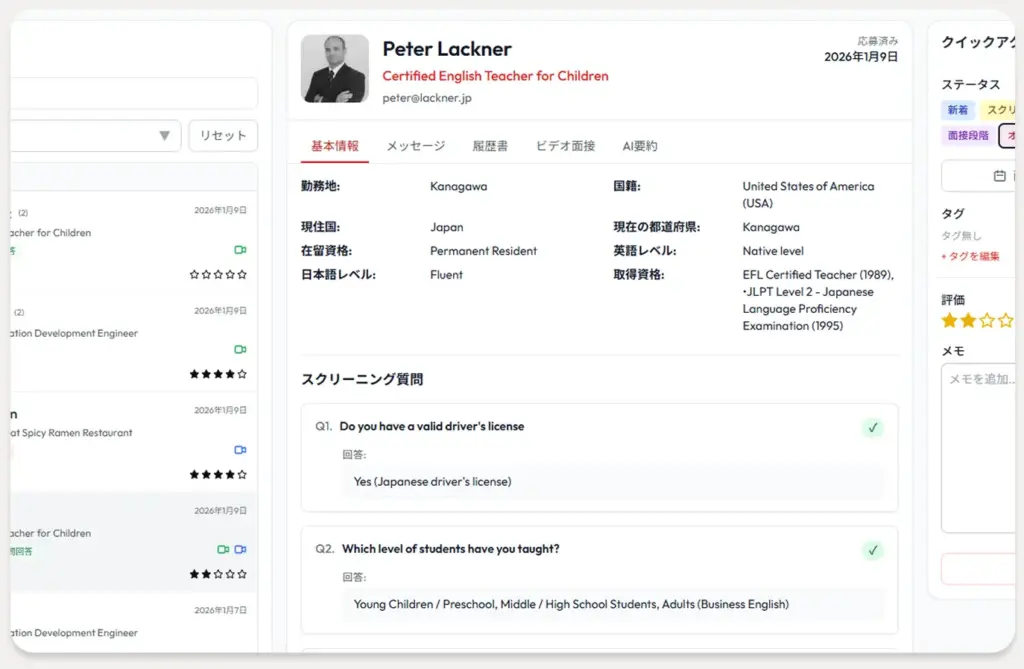1024x669 pixels.
Task: Click the リセット button
Action: tap(223, 136)
